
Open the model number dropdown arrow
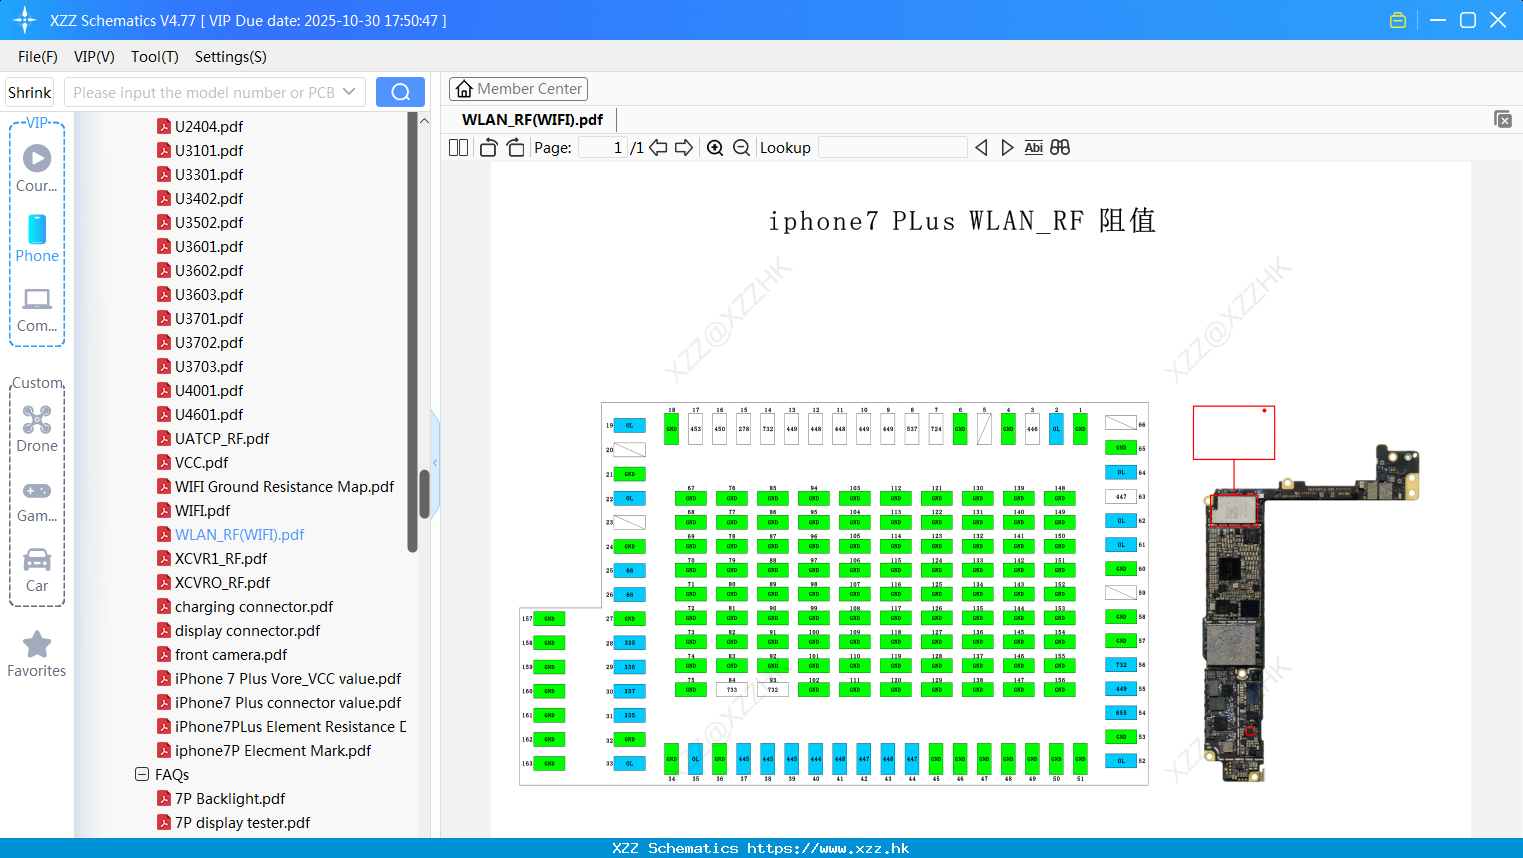tap(349, 92)
